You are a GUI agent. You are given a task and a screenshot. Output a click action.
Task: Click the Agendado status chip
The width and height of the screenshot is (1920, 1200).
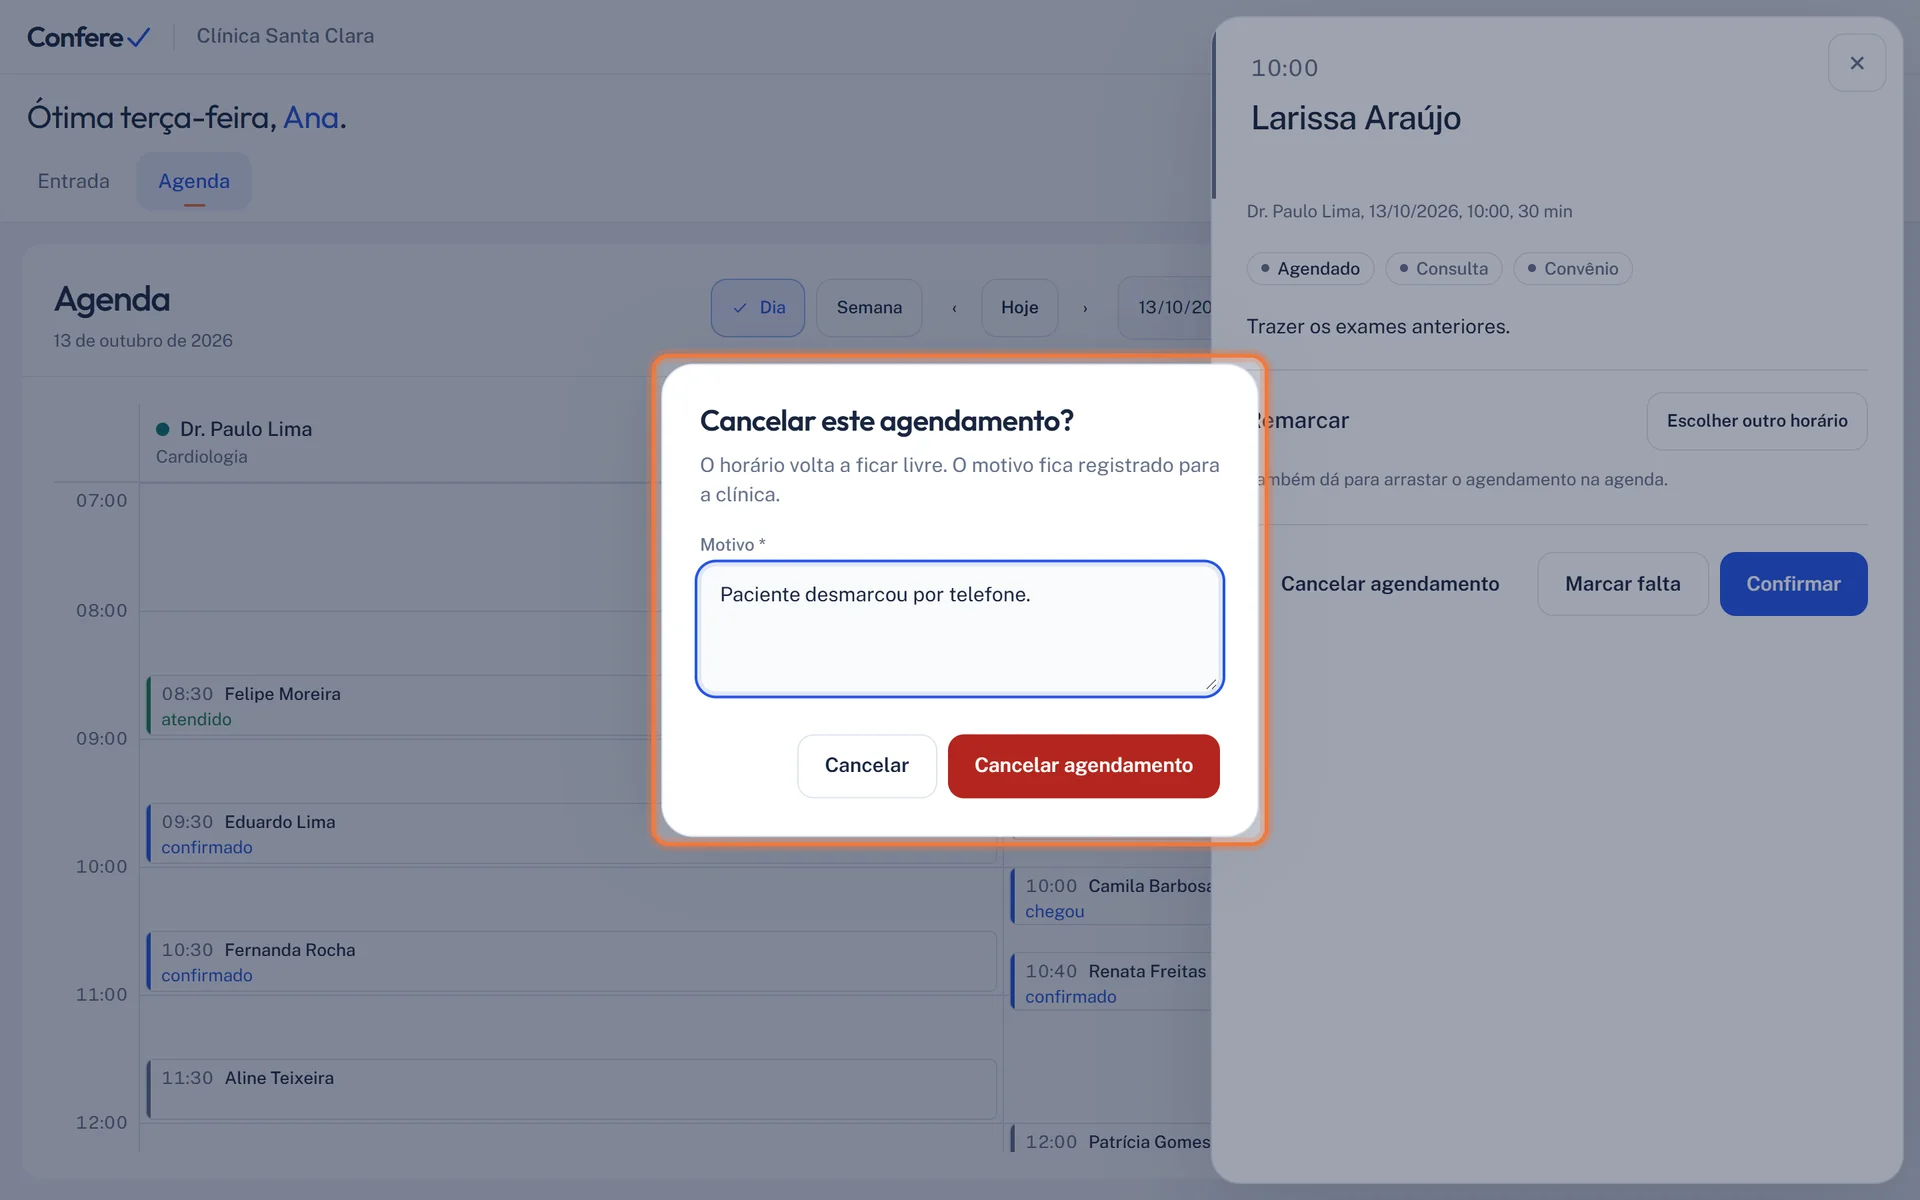coord(1310,269)
